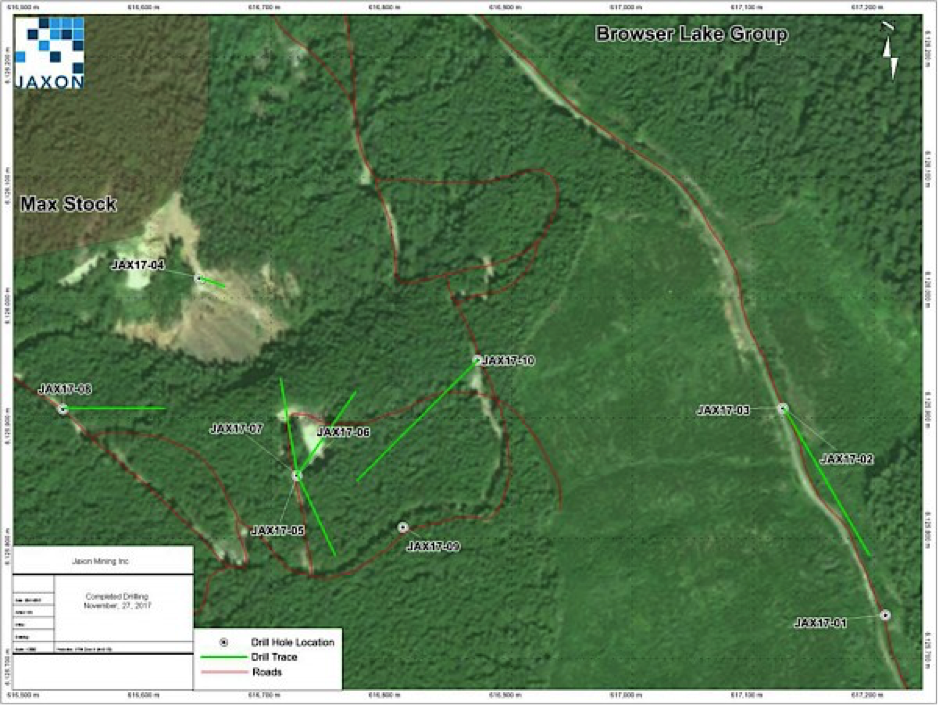Select the JAX17-09 drill hole marker
938x705 pixels.
coord(403,527)
